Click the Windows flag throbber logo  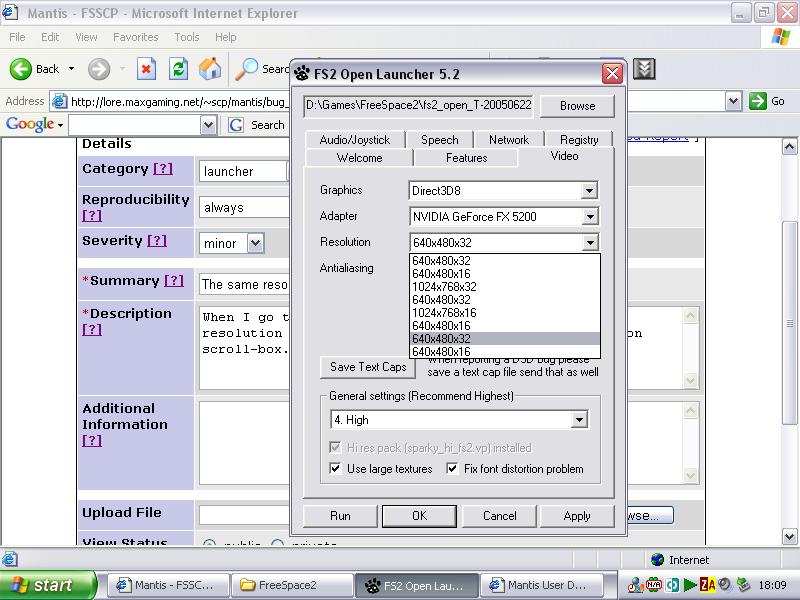[781, 37]
